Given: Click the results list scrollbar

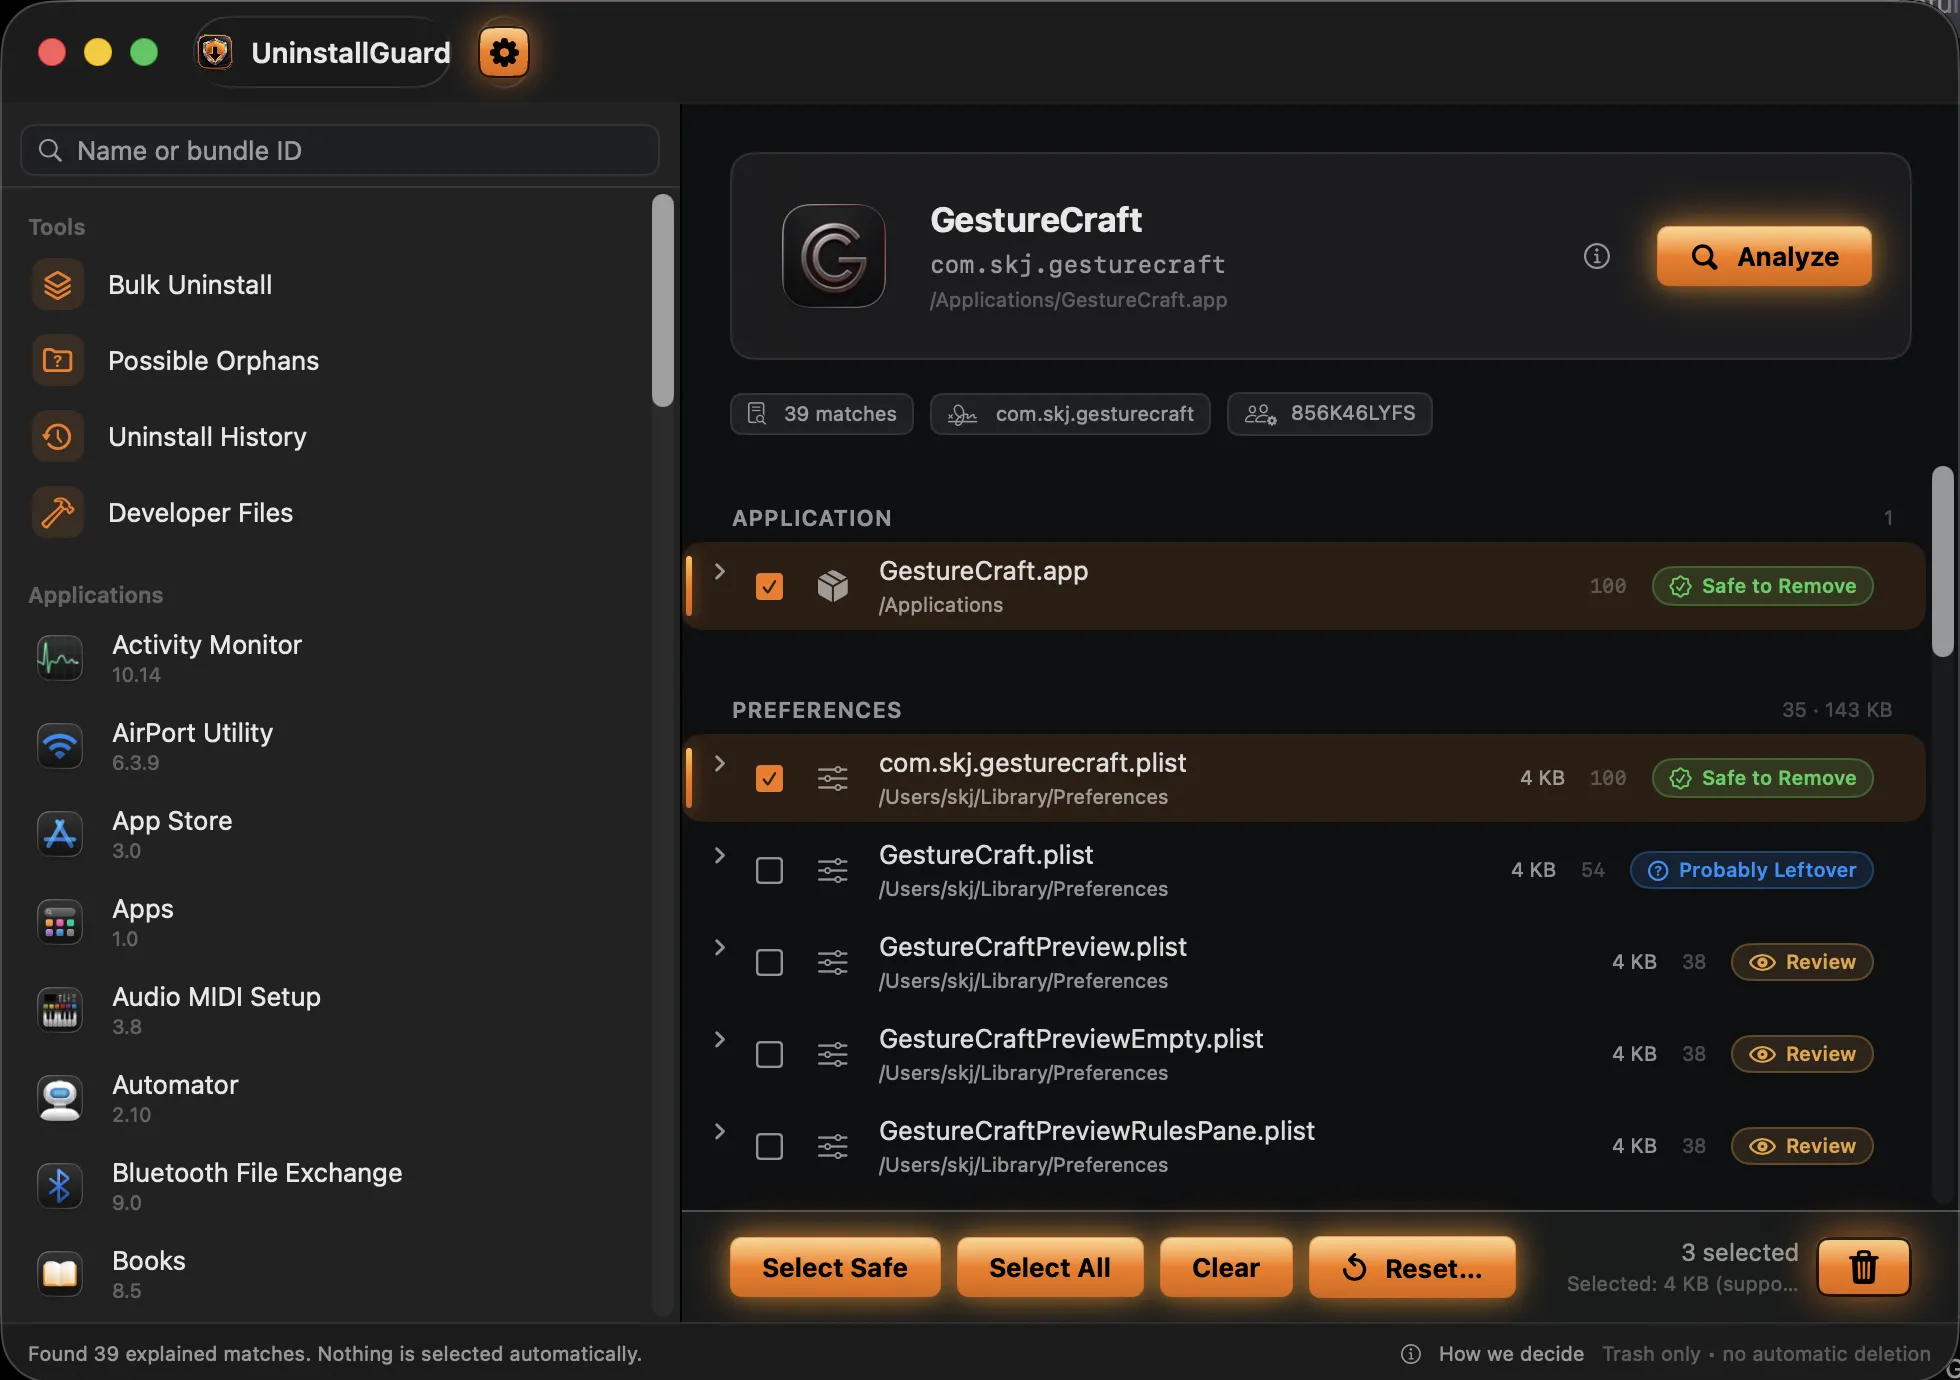Looking at the screenshot, I should tap(1942, 561).
